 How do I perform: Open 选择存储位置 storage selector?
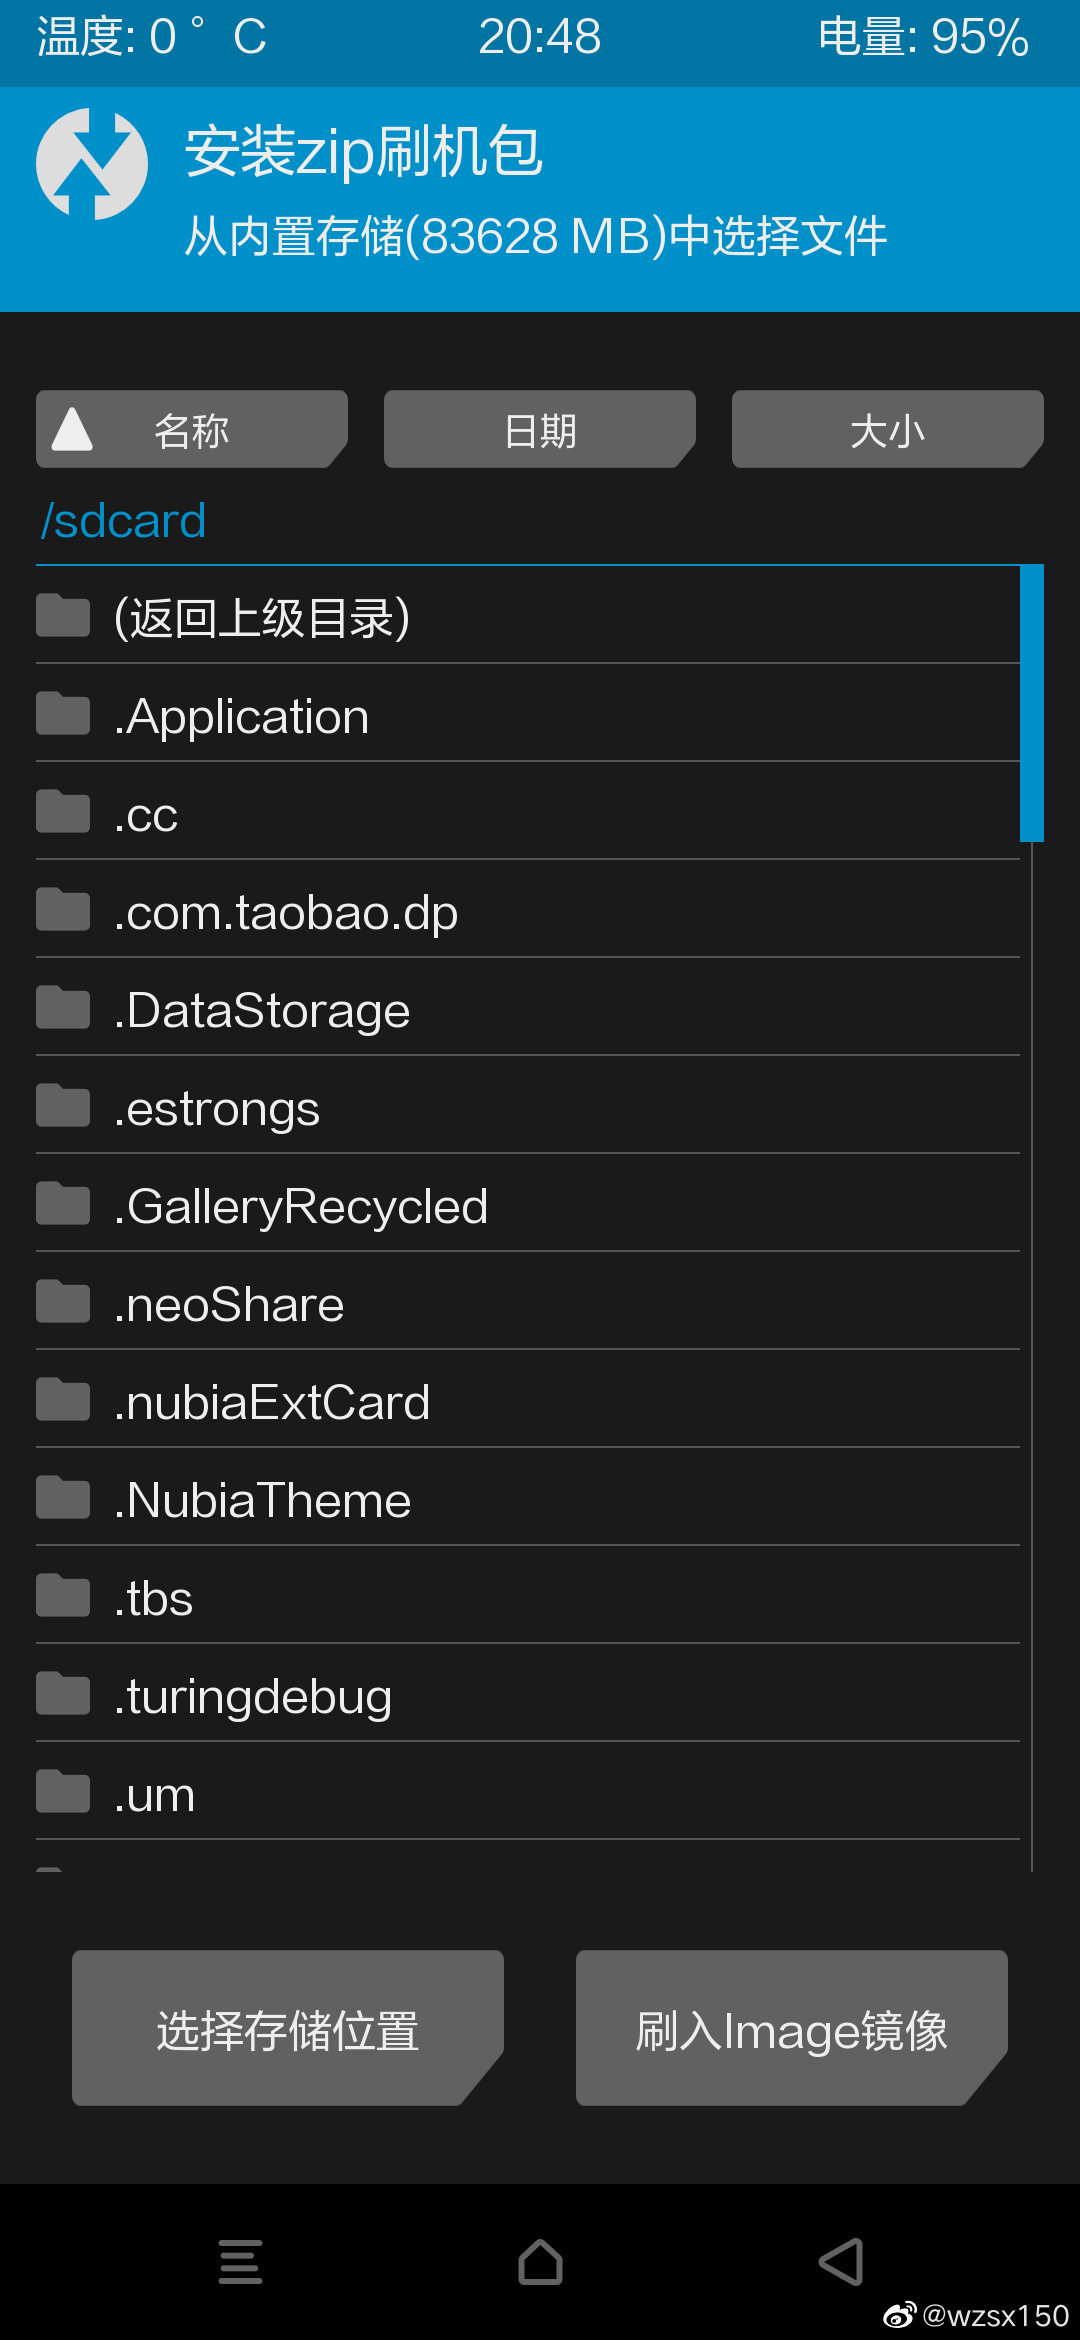coord(288,2028)
